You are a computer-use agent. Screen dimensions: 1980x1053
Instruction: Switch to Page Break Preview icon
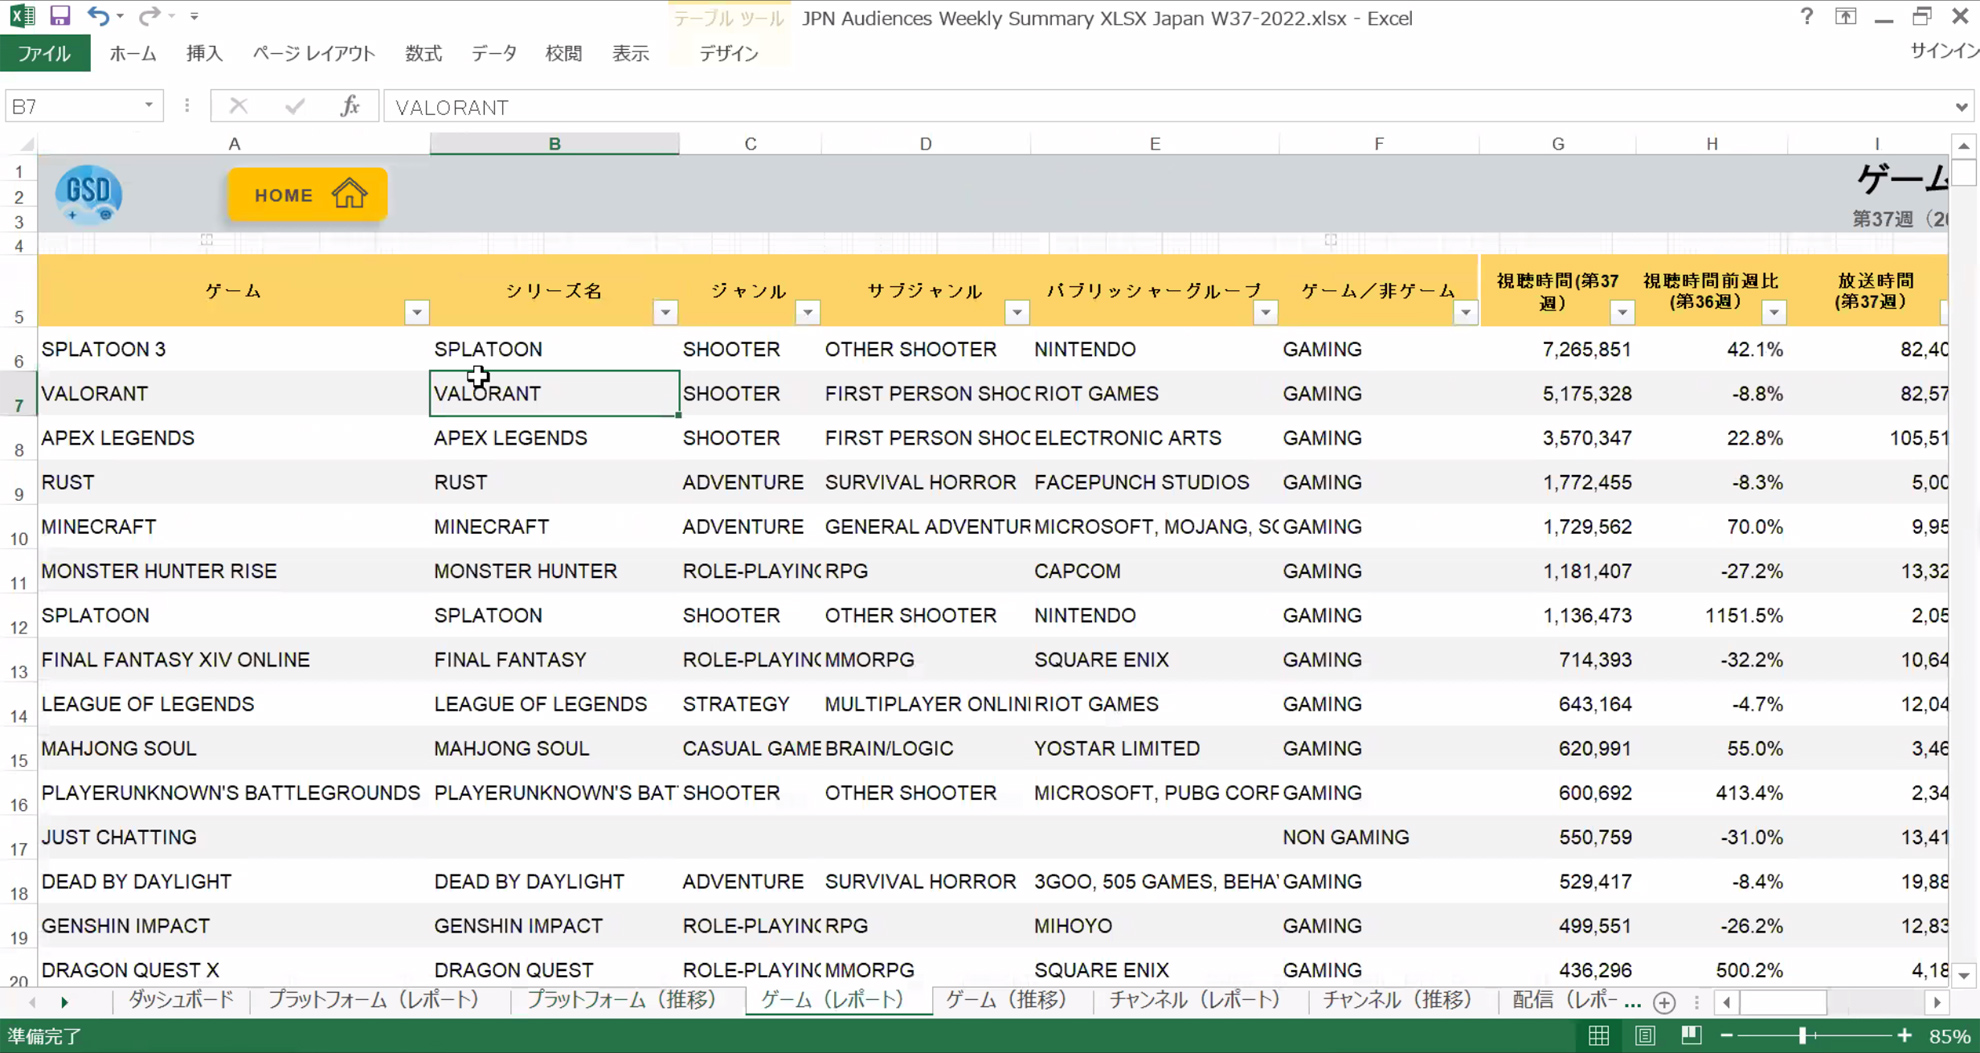(1691, 1036)
